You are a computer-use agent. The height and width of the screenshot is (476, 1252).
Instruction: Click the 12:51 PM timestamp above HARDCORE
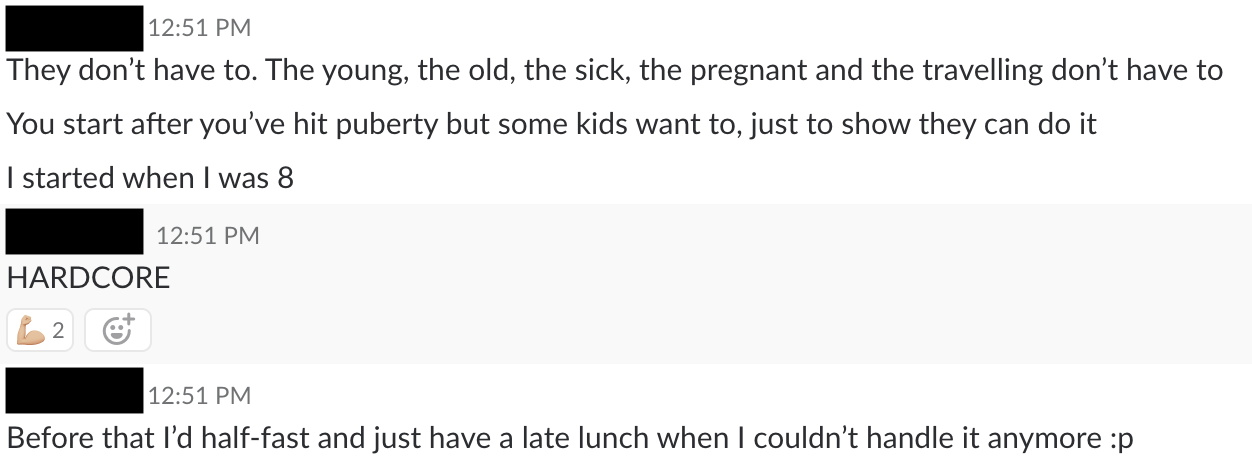(x=208, y=235)
